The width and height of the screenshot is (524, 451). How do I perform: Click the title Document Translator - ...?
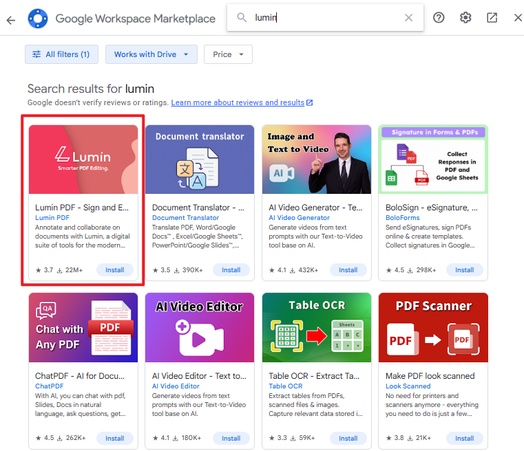click(x=198, y=207)
